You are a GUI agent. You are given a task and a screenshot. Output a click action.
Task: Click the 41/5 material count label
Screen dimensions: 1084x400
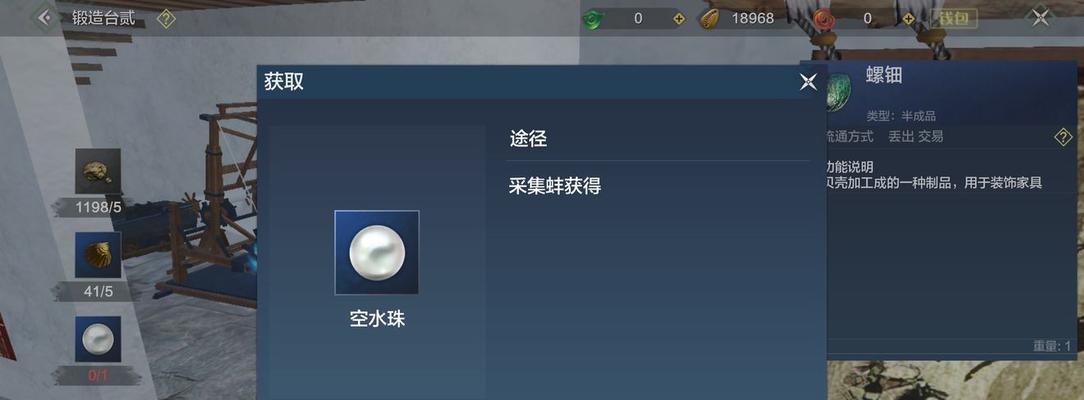98,292
